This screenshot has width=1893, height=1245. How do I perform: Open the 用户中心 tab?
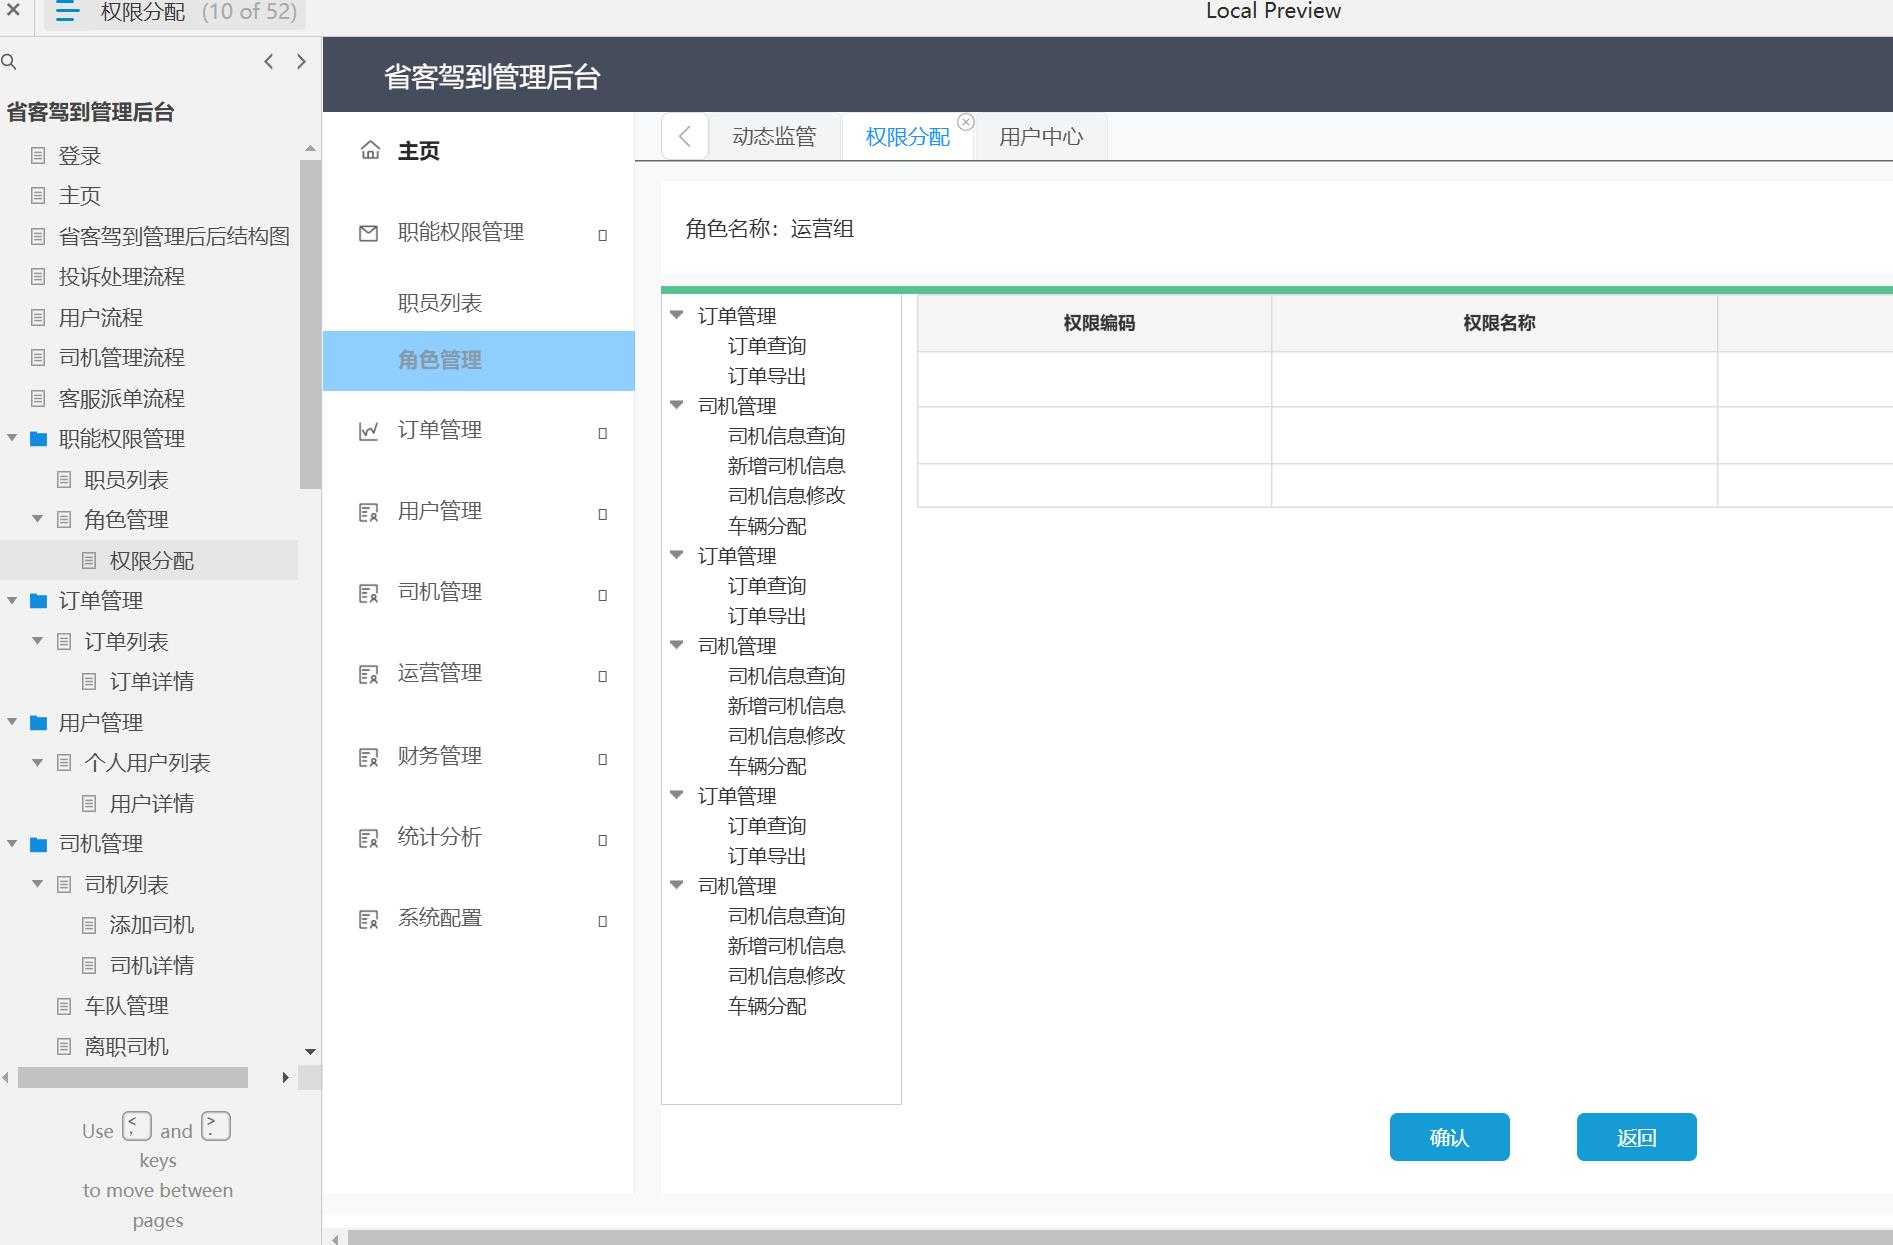pos(1040,137)
